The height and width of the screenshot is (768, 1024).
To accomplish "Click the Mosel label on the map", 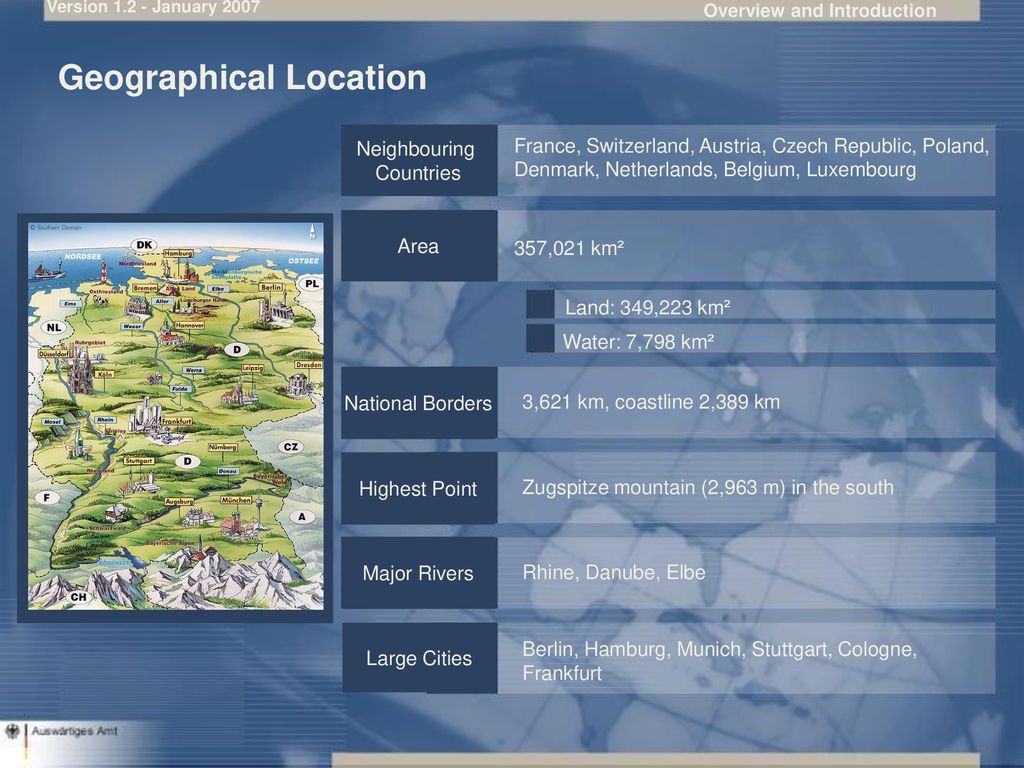I will [53, 422].
